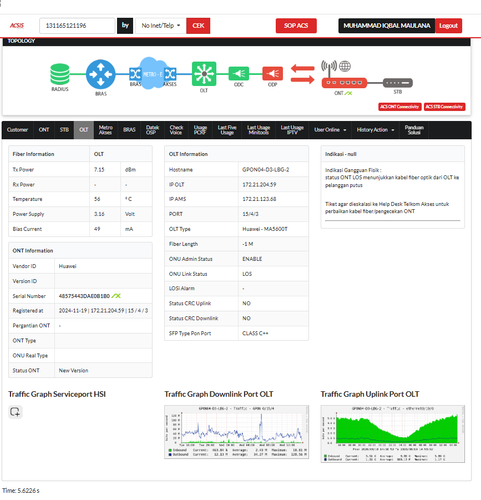Image resolution: width=481 pixels, height=500 pixels.
Task: Select the blue BRAS router icon
Action: pos(101,74)
